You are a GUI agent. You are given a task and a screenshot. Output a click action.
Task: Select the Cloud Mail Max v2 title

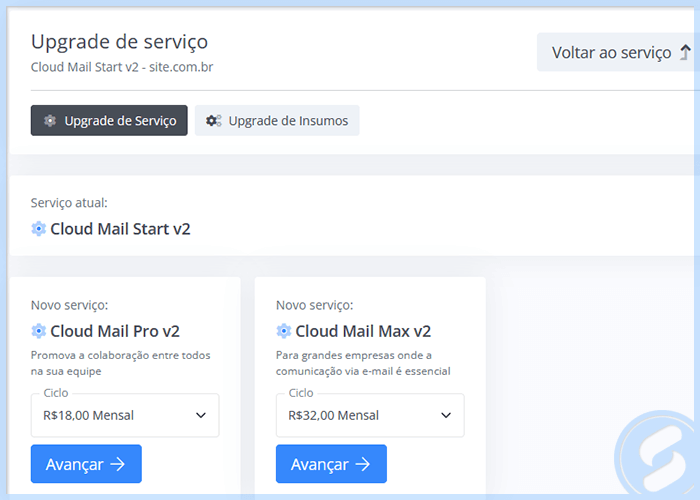click(x=363, y=331)
